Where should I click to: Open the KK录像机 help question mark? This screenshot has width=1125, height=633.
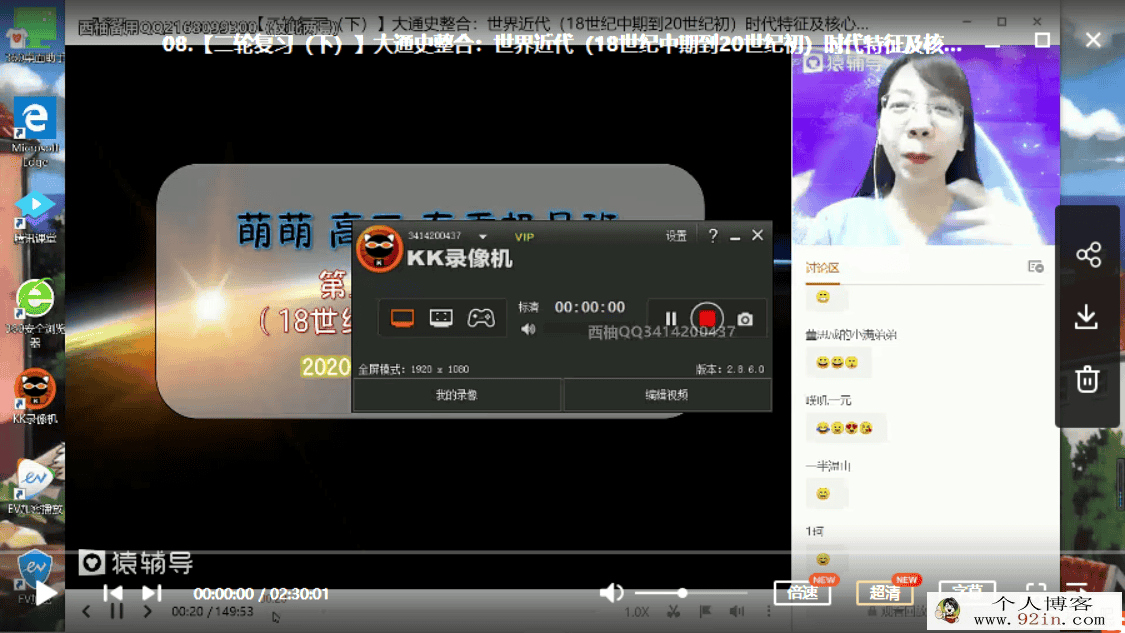[x=712, y=235]
